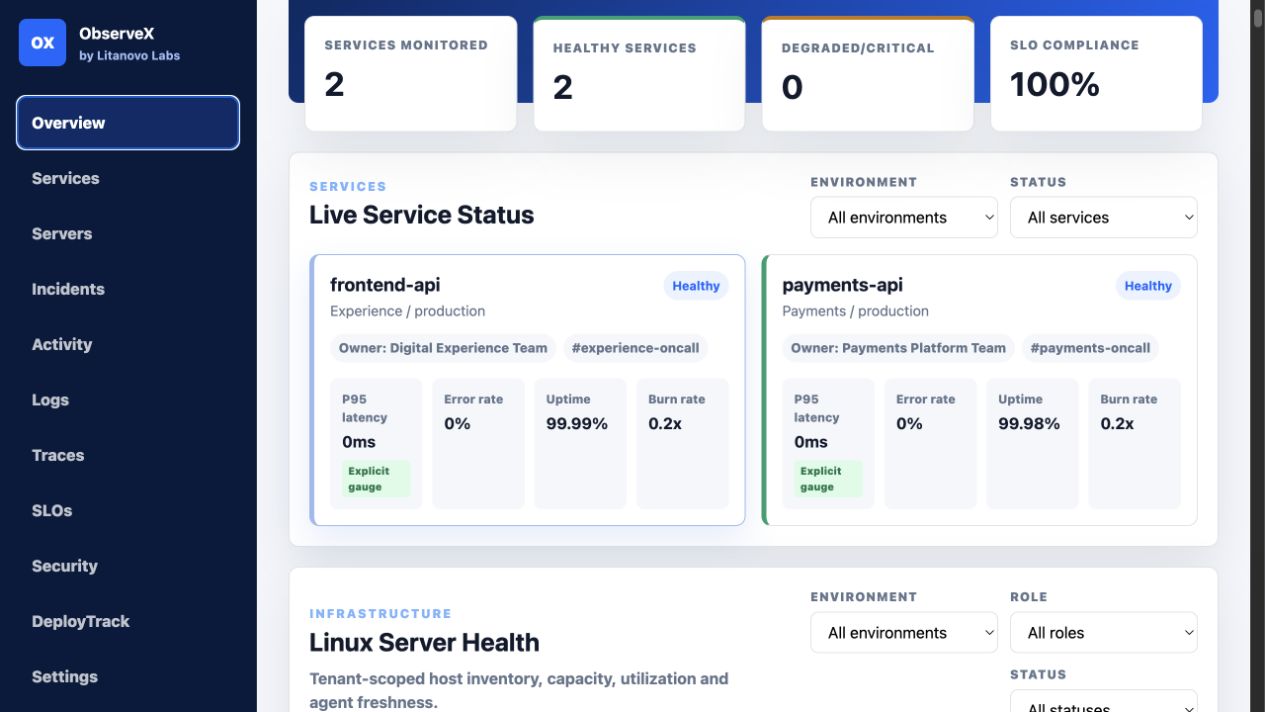1265x712 pixels.
Task: Click the frontend-api Burn rate tile
Action: 682,443
